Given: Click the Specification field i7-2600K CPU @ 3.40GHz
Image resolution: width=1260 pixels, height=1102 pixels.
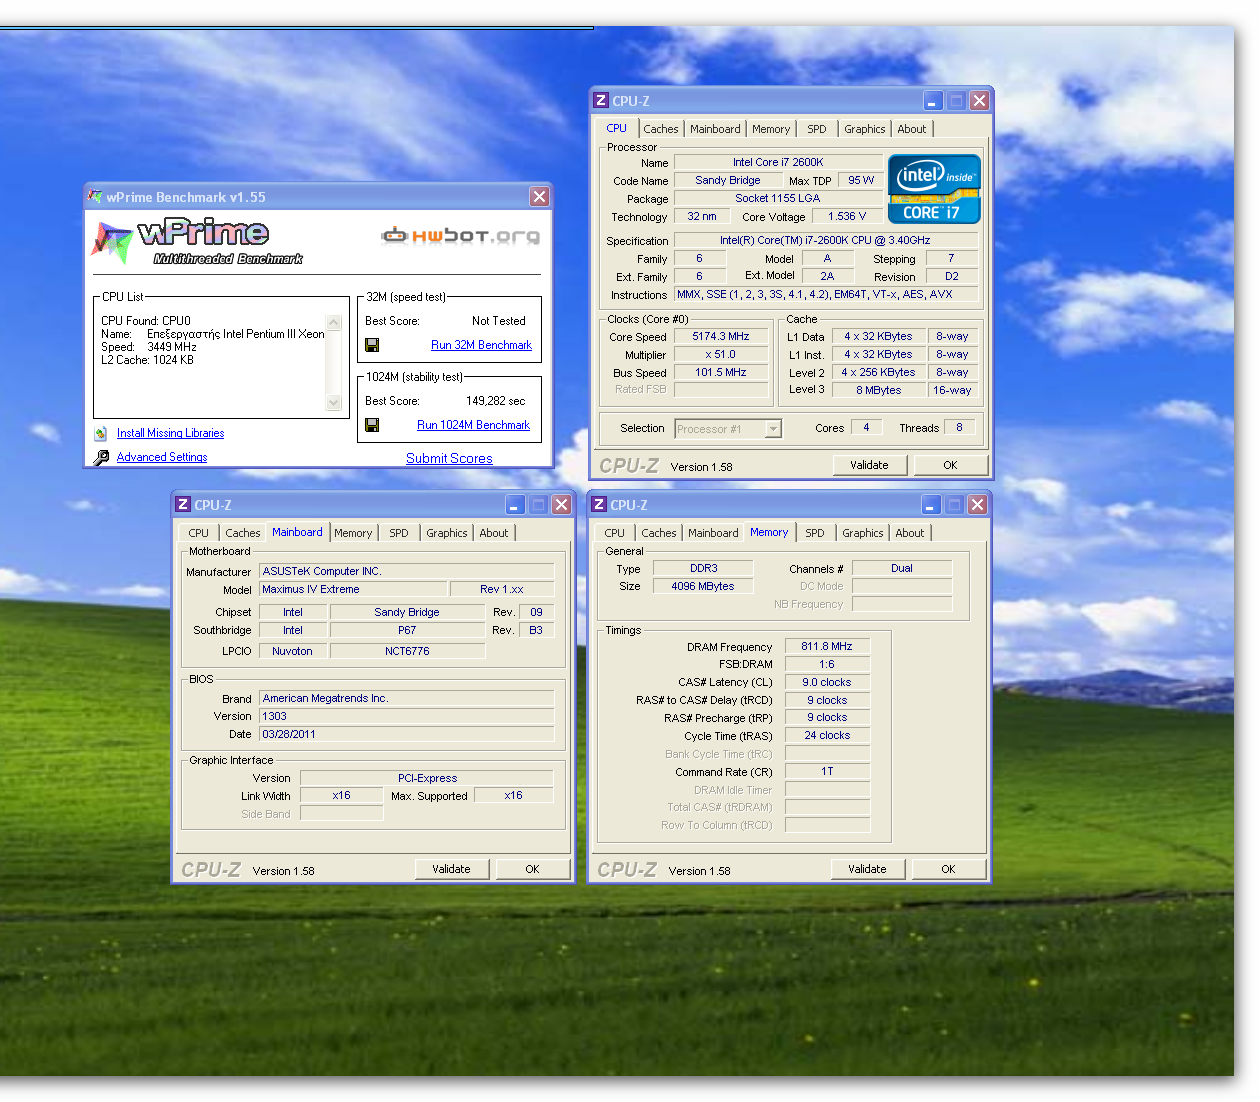Looking at the screenshot, I should pos(825,240).
